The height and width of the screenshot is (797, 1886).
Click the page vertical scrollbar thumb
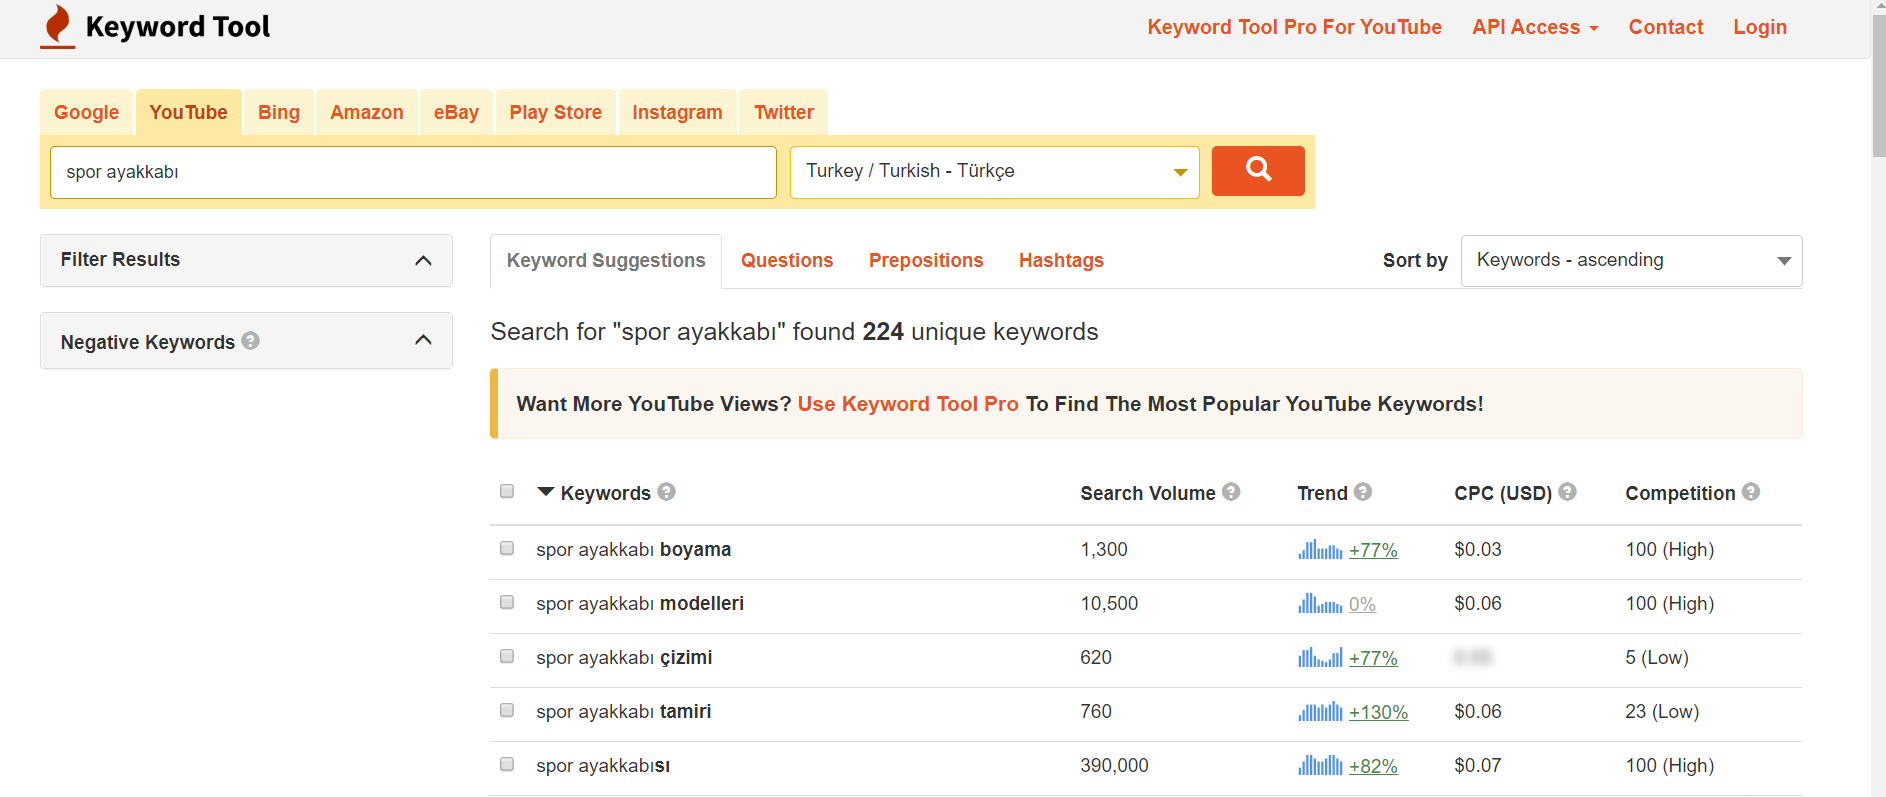point(1878,85)
